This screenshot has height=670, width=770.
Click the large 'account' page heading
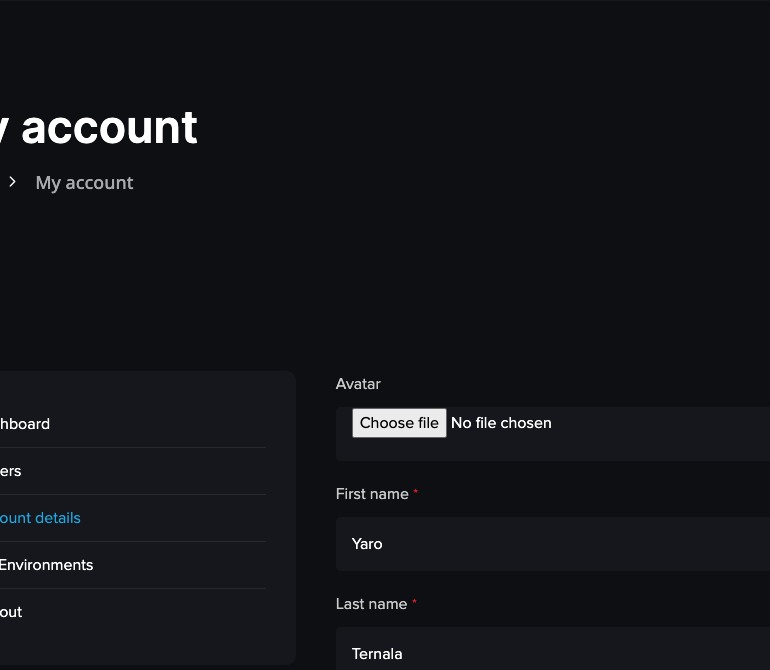pyautogui.click(x=109, y=128)
